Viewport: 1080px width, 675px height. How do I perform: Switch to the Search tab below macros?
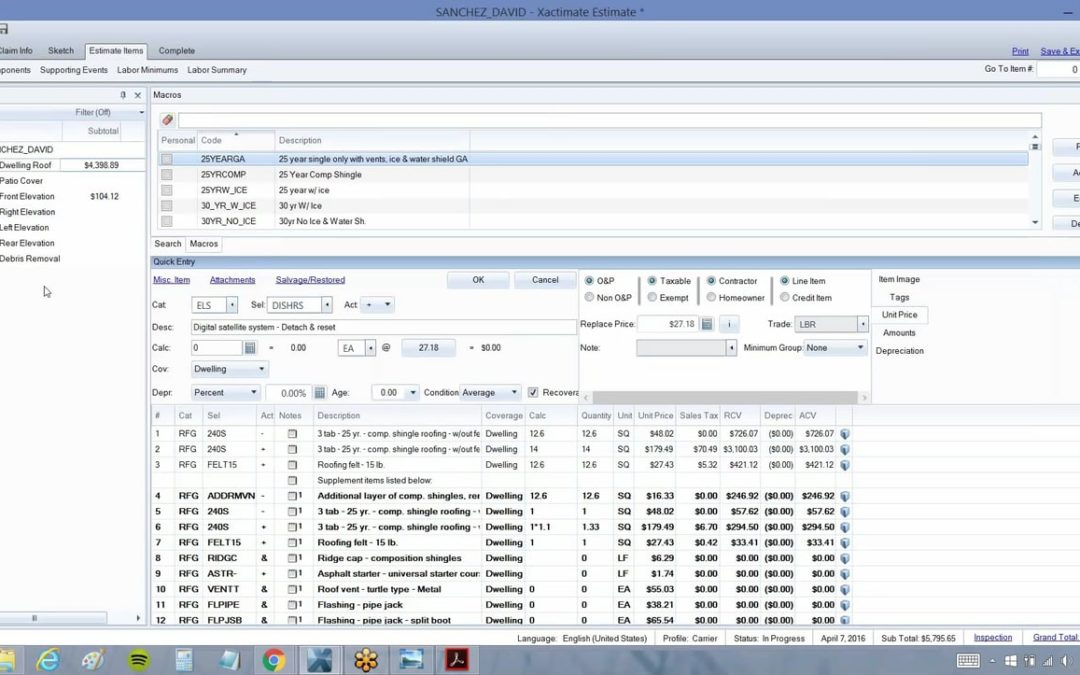click(167, 244)
